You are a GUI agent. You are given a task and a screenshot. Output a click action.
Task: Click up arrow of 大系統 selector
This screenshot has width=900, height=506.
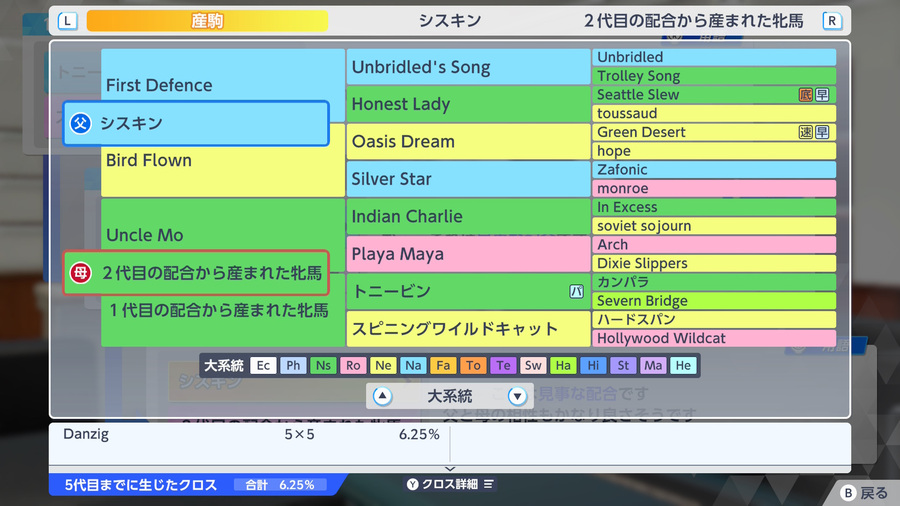pyautogui.click(x=382, y=396)
